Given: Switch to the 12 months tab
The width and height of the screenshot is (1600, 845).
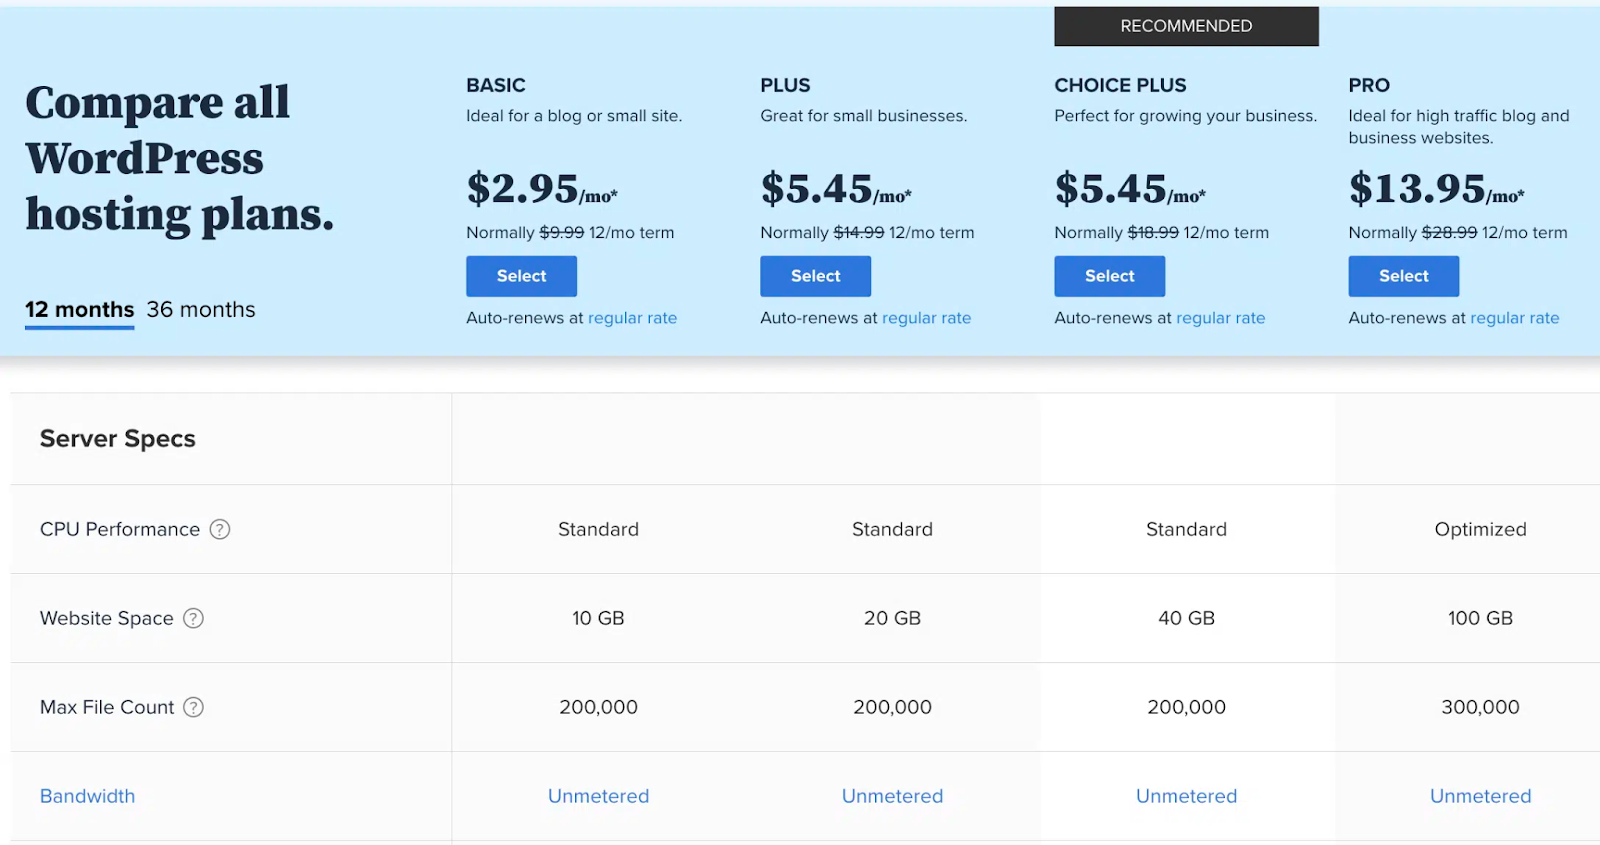Looking at the screenshot, I should coord(80,310).
